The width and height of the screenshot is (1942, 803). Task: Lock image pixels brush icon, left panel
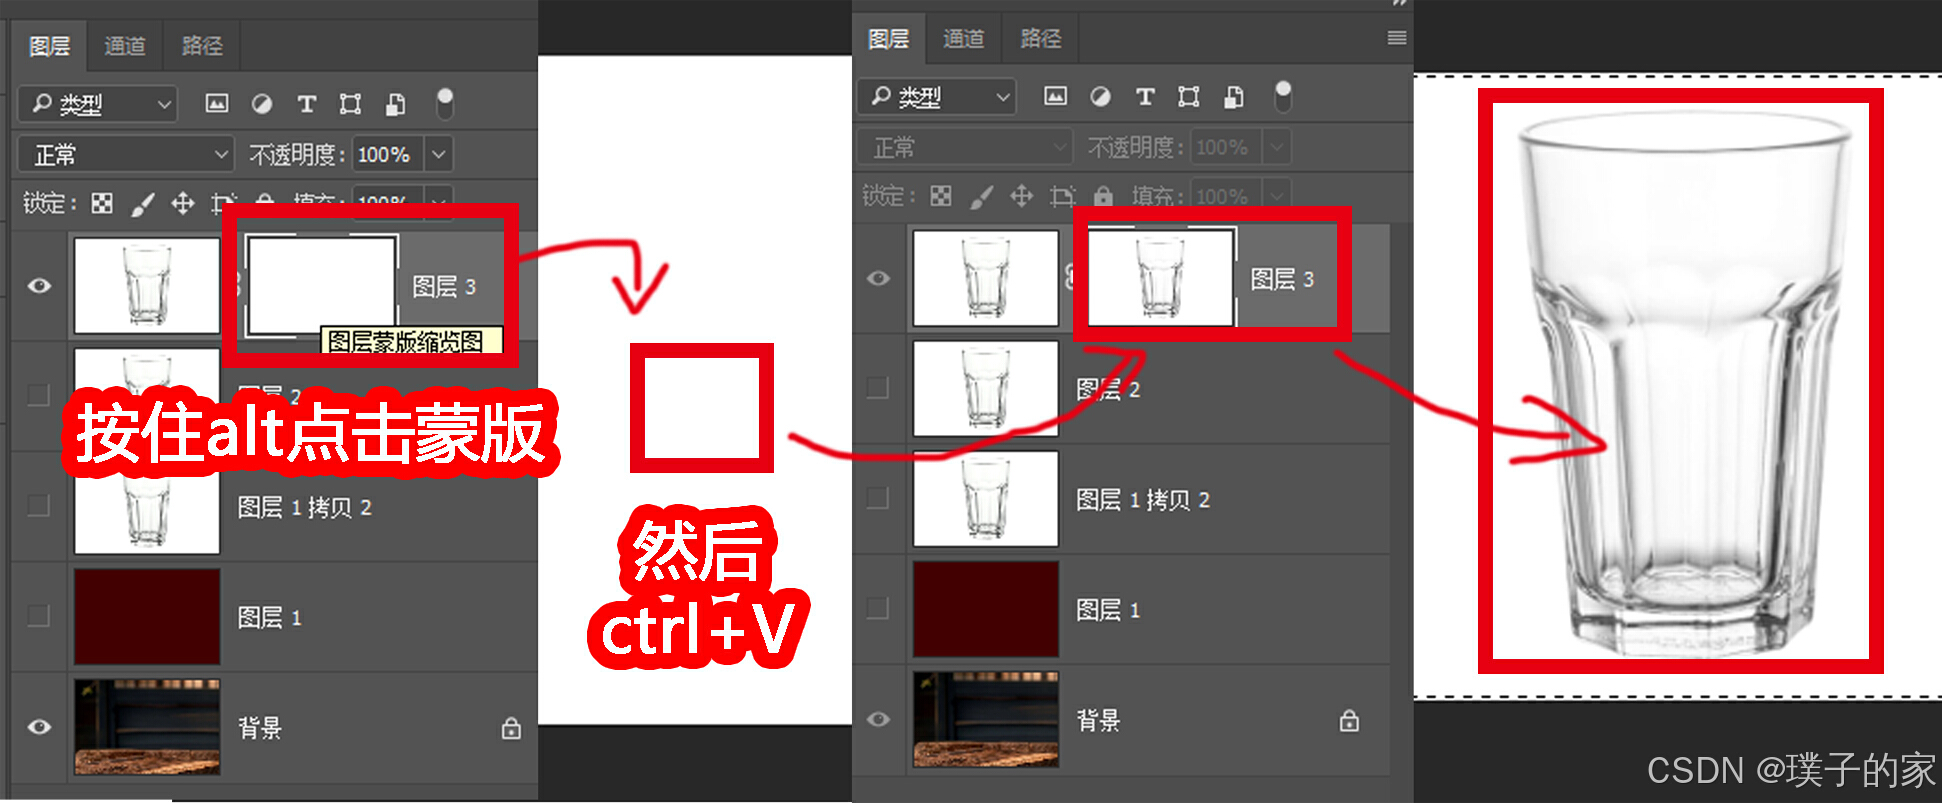[143, 204]
